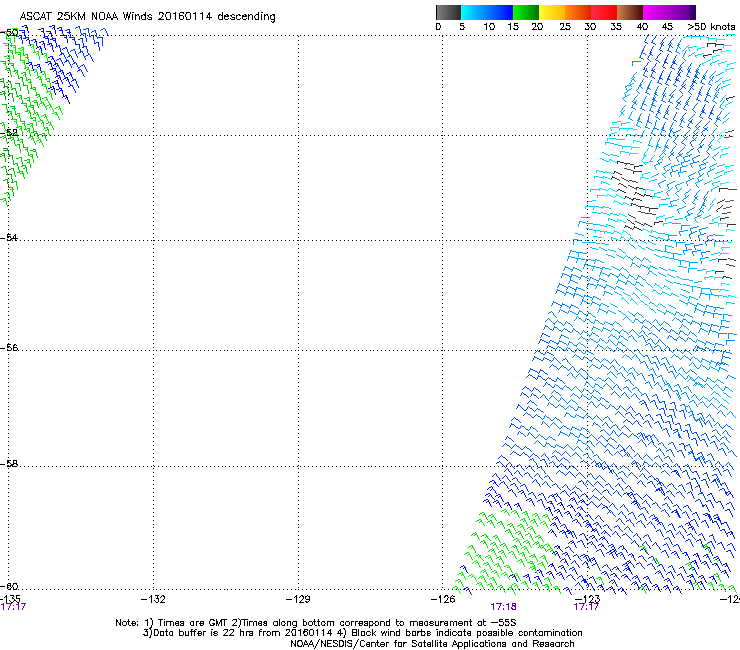Click the purple "17:17" time below -123
740x650 pixels.
pyautogui.click(x=586, y=607)
